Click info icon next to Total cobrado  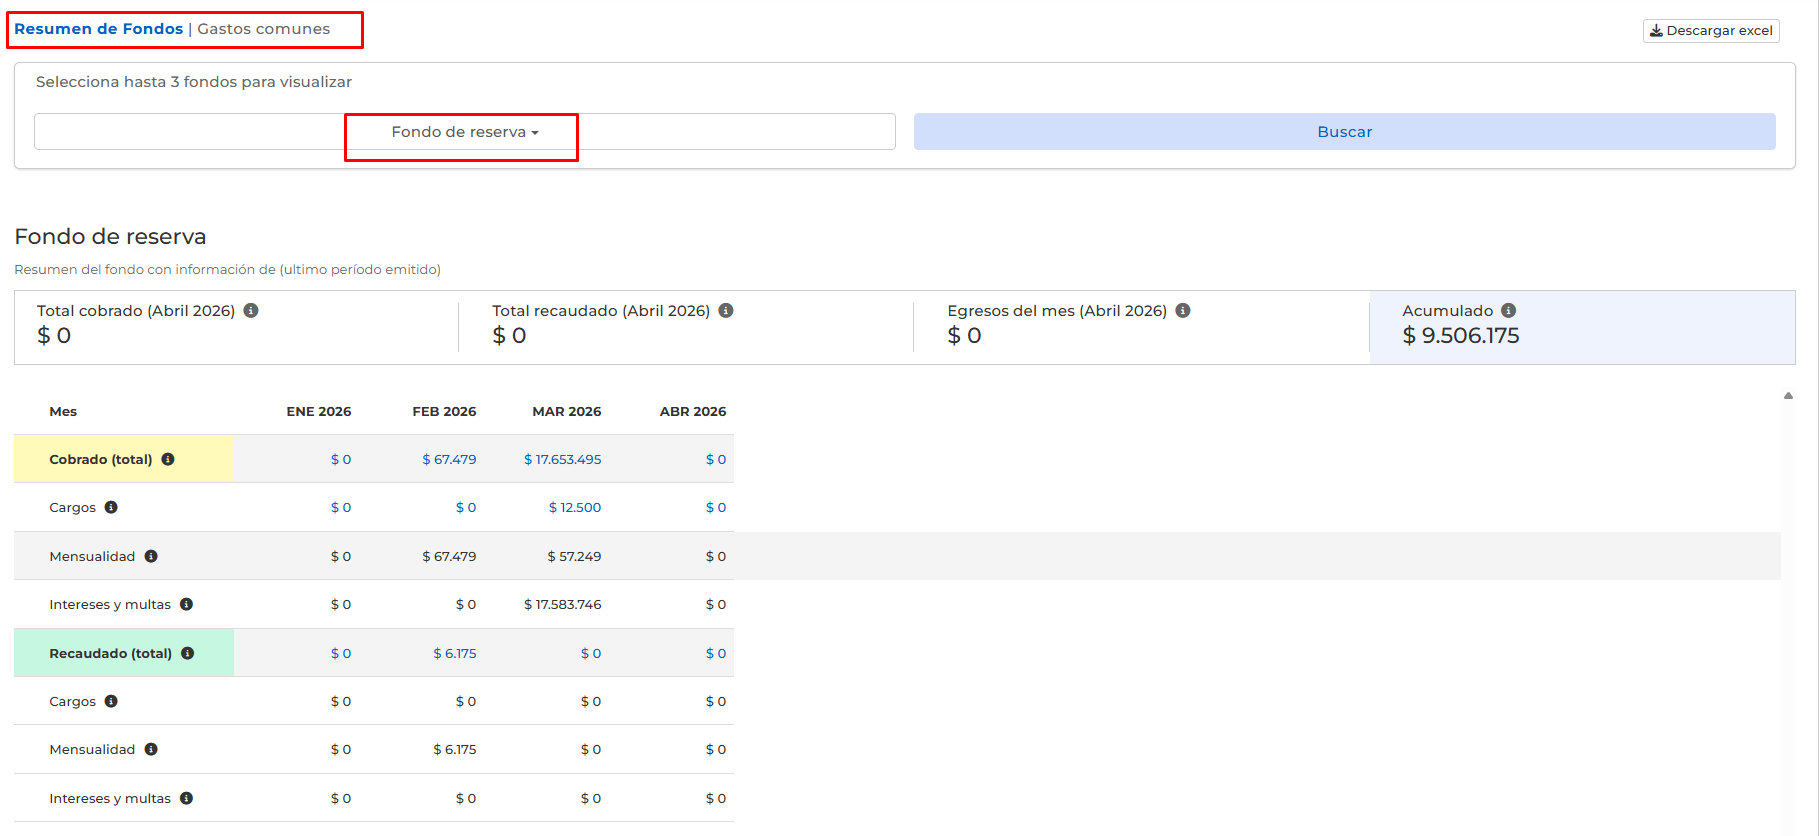[x=251, y=311]
